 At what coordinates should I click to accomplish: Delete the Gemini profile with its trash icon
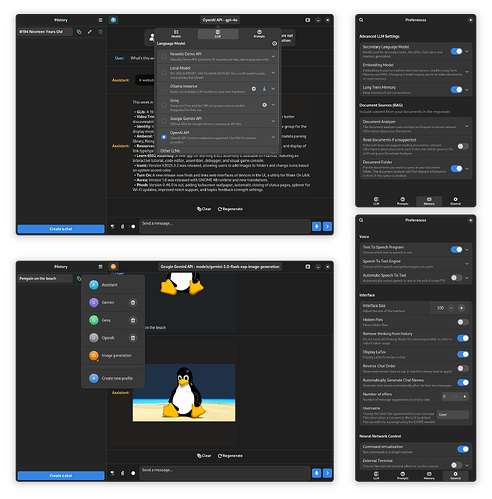pos(133,302)
